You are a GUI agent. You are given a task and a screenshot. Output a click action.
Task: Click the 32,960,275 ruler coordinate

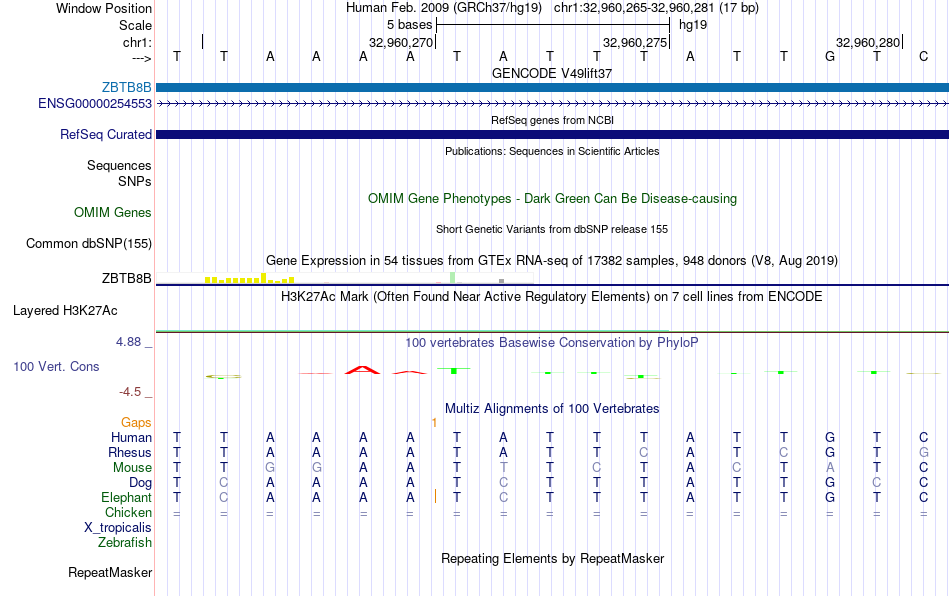pyautogui.click(x=634, y=42)
